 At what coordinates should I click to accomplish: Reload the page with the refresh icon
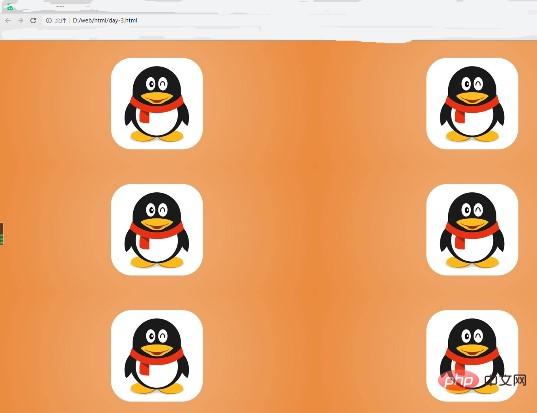(x=33, y=21)
